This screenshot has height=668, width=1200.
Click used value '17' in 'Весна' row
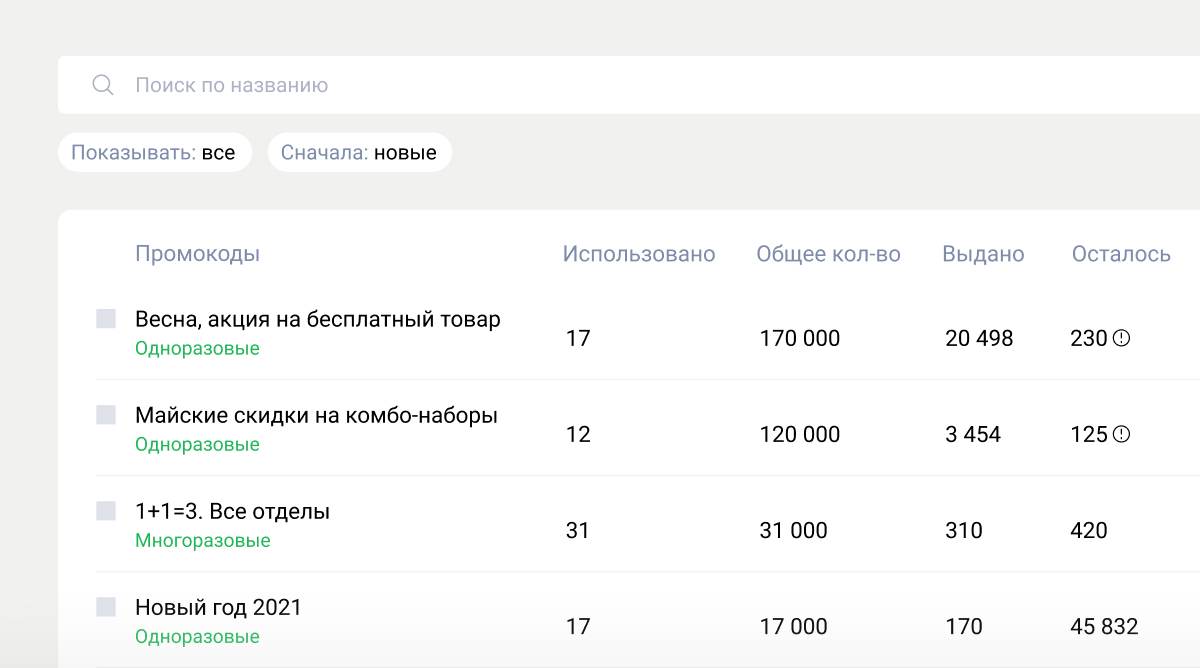pyautogui.click(x=578, y=338)
